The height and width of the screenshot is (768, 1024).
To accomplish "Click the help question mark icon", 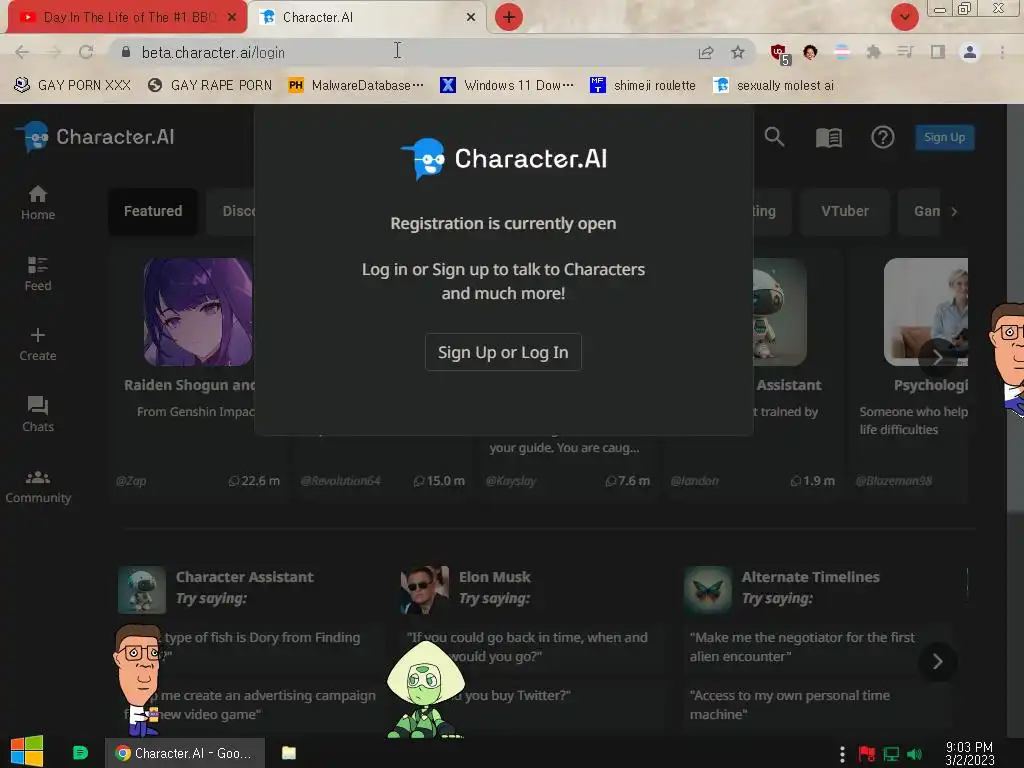I will [882, 137].
